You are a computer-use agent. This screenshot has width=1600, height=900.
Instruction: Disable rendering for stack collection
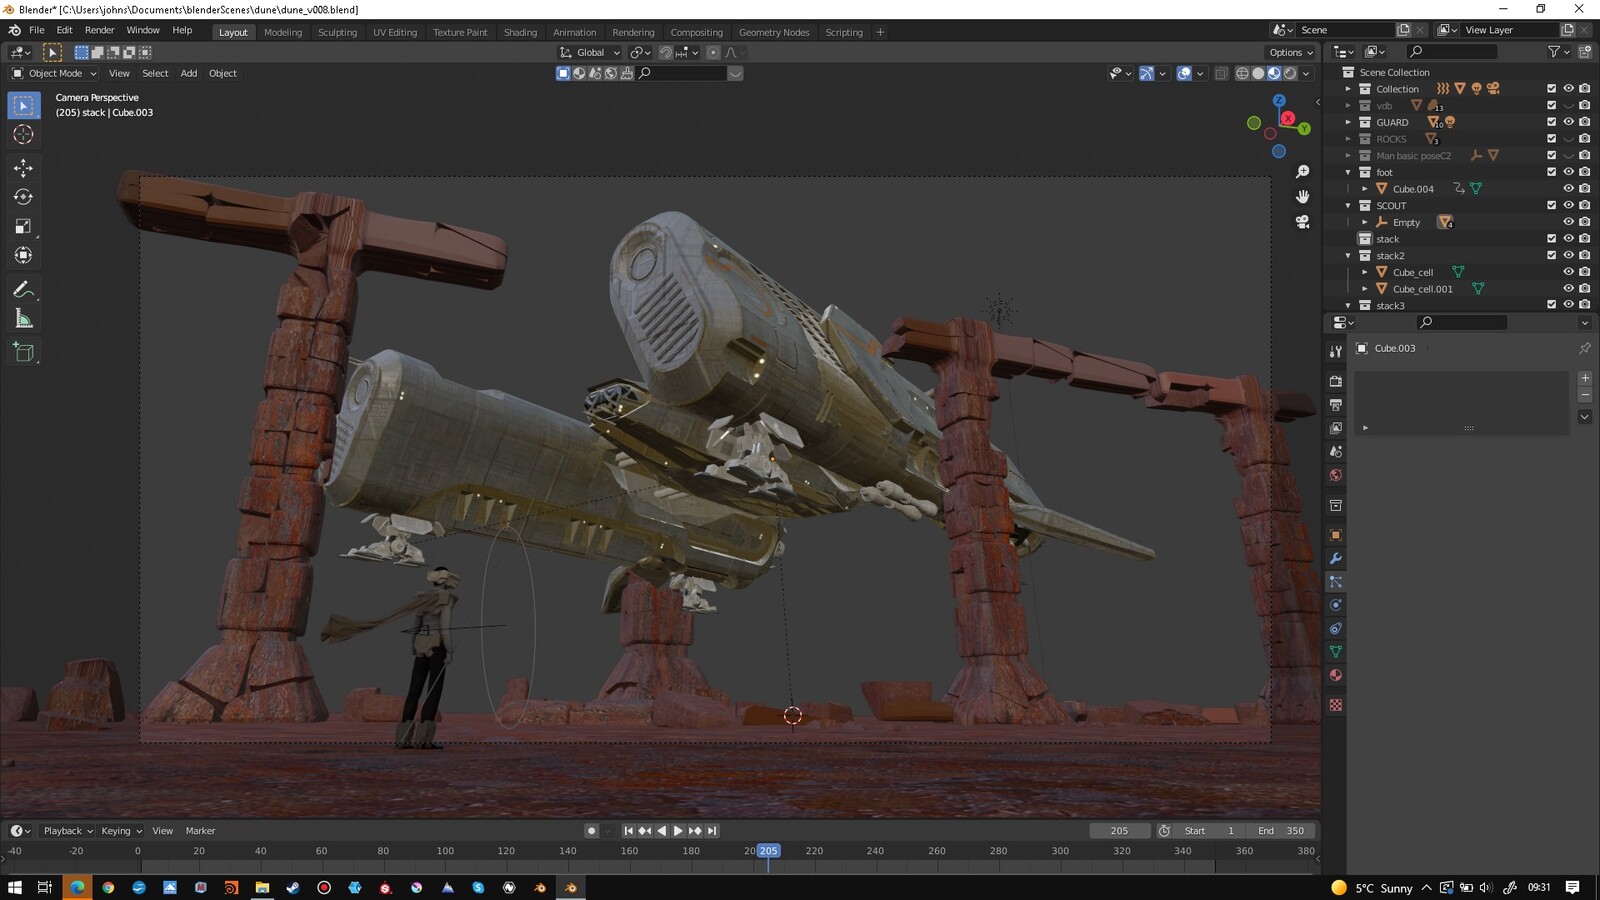[1585, 239]
